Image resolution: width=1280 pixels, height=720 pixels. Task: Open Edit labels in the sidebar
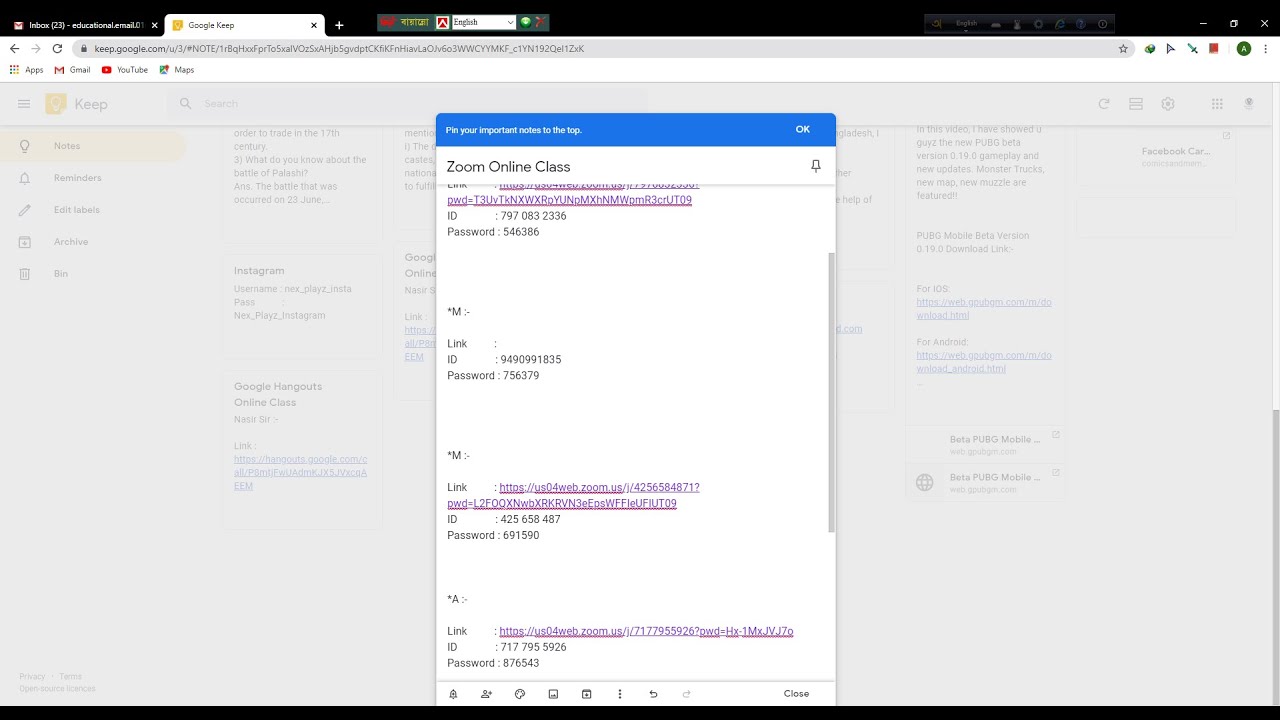92,210
